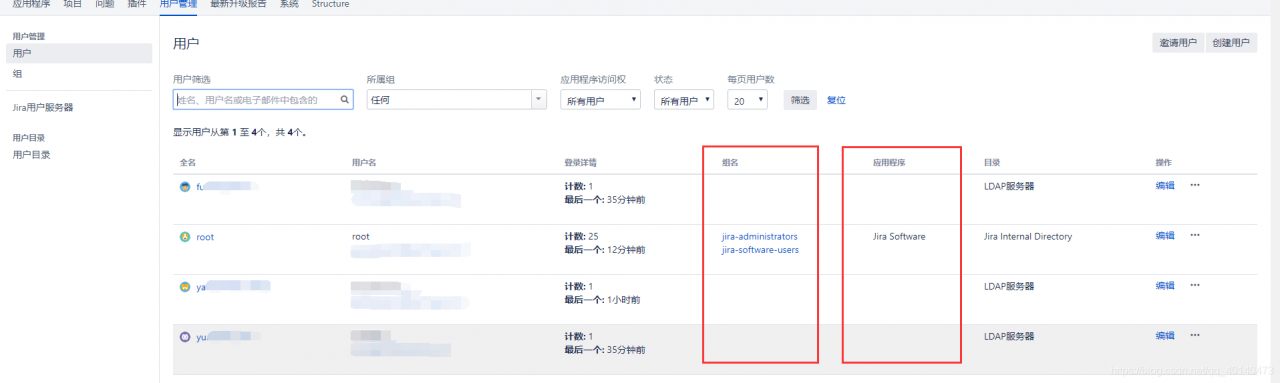Click the 操作 column header
The image size is (1280, 383).
click(x=1163, y=162)
